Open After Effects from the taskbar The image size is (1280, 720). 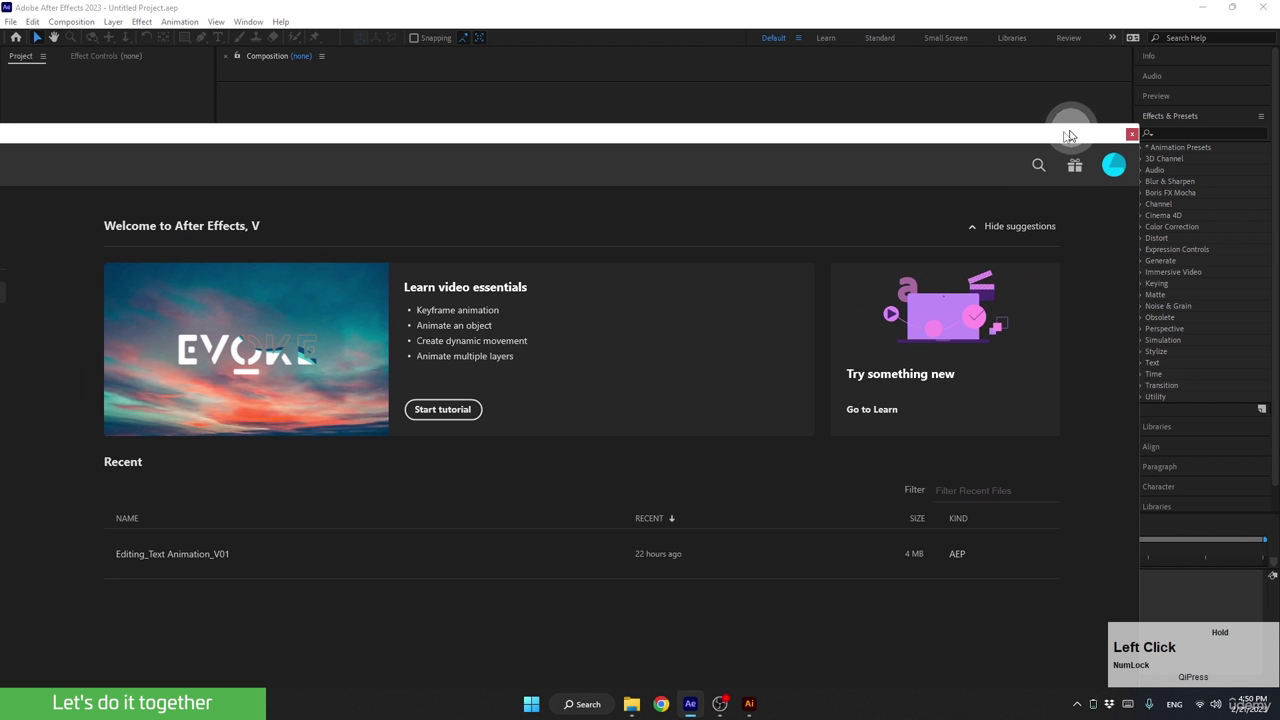click(x=690, y=704)
